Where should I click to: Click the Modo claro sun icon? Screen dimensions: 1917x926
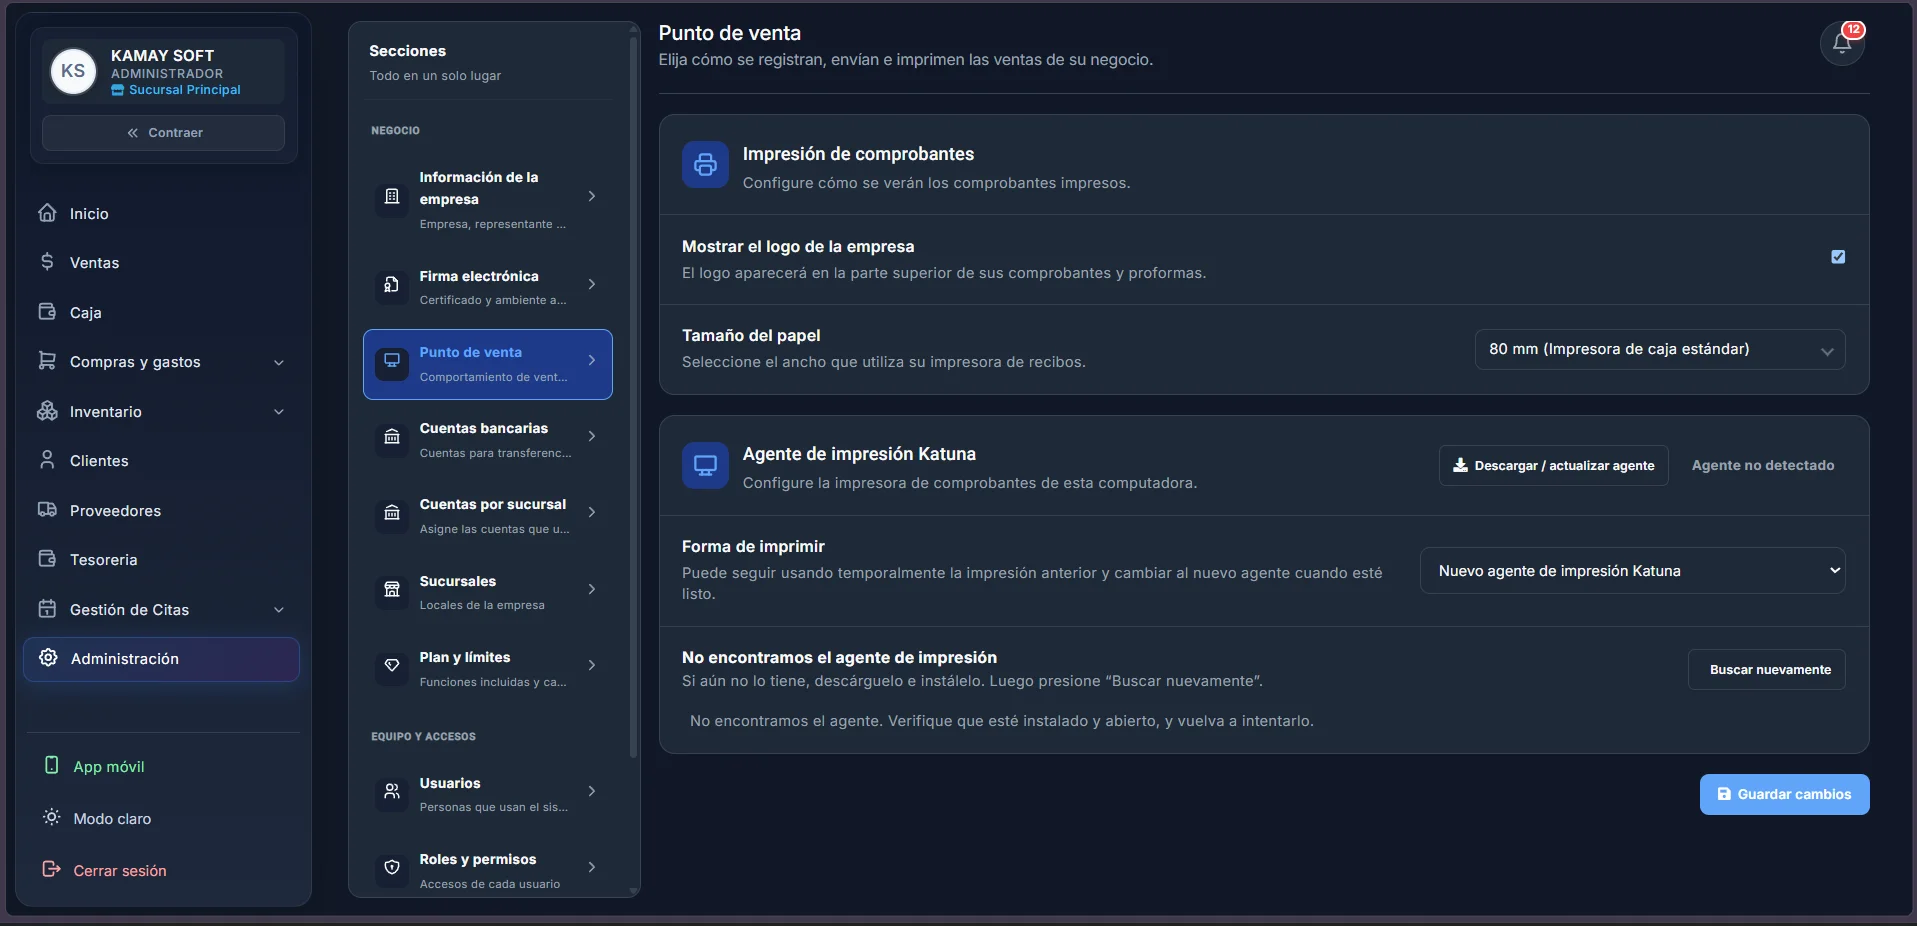[x=52, y=817]
